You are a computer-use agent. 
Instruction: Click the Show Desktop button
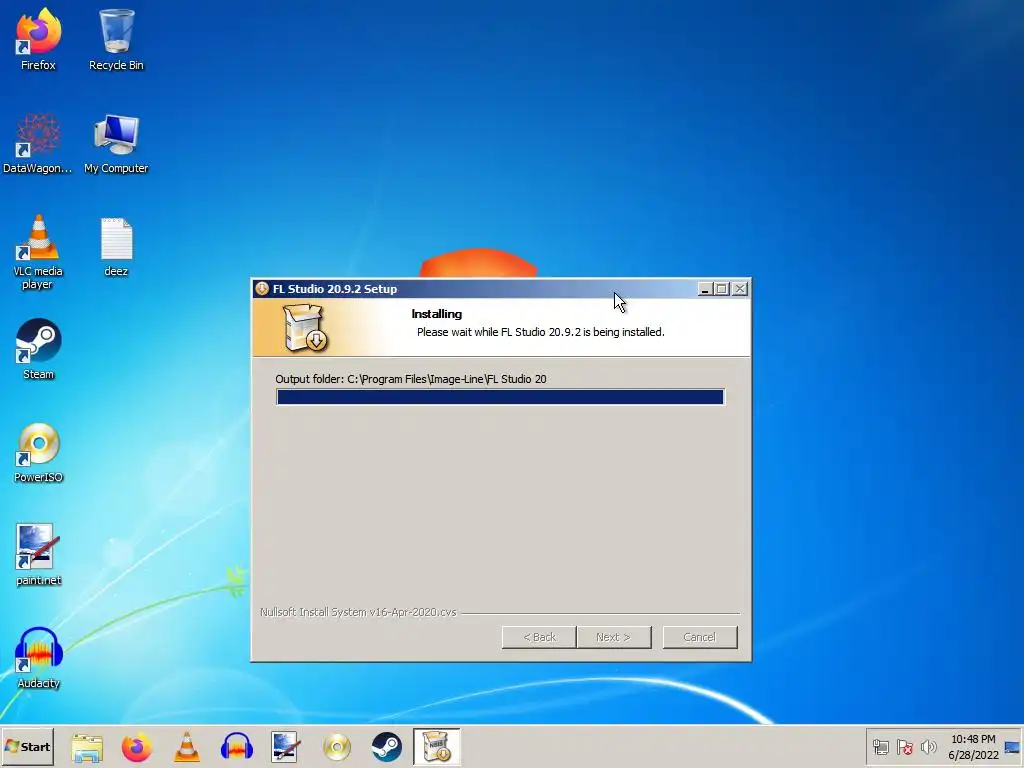point(1013,746)
